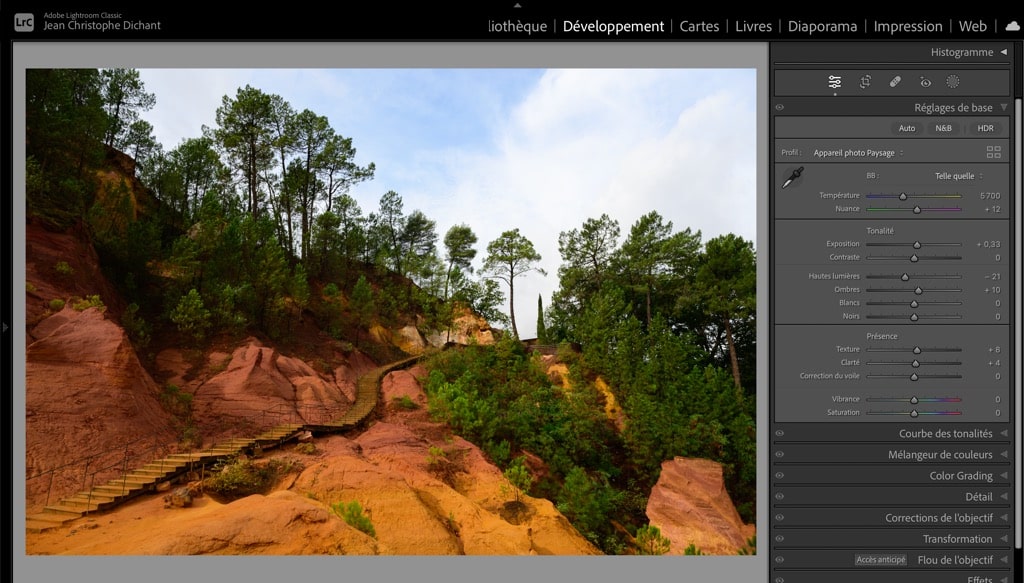
Task: Open the Profil dropdown Appareil photo Paysage
Action: (x=858, y=153)
